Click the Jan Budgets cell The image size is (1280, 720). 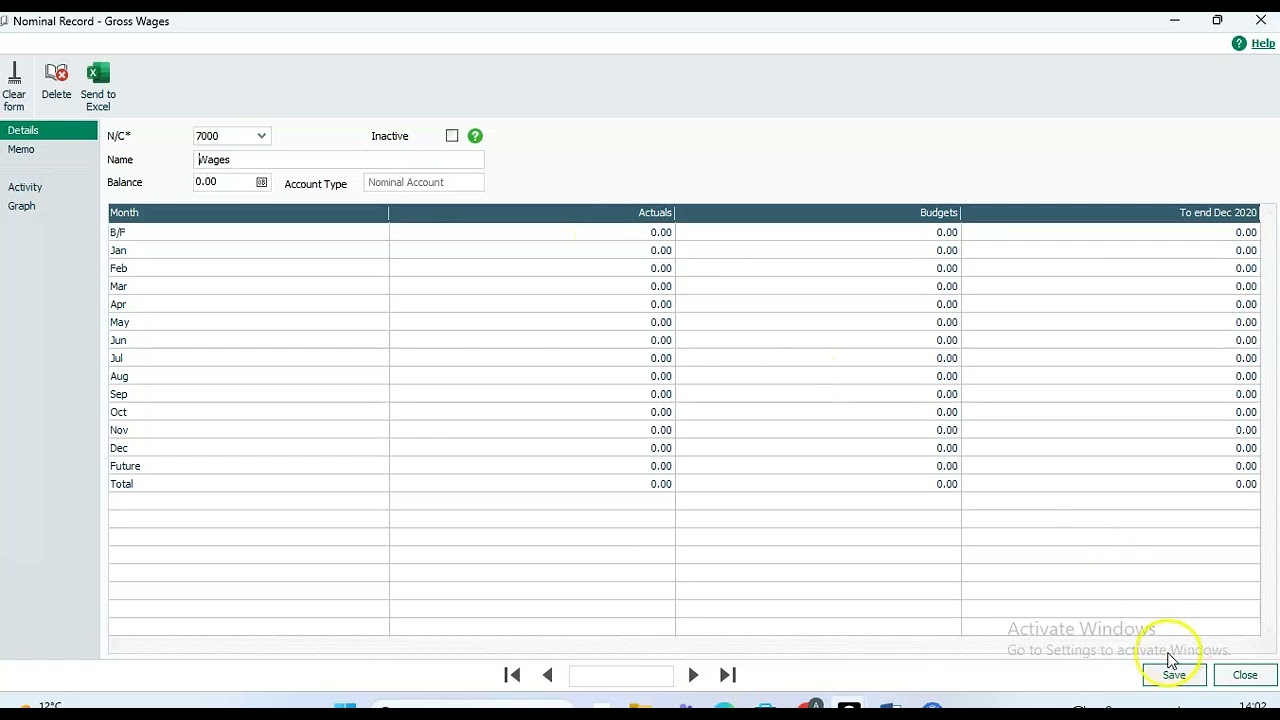[818, 250]
